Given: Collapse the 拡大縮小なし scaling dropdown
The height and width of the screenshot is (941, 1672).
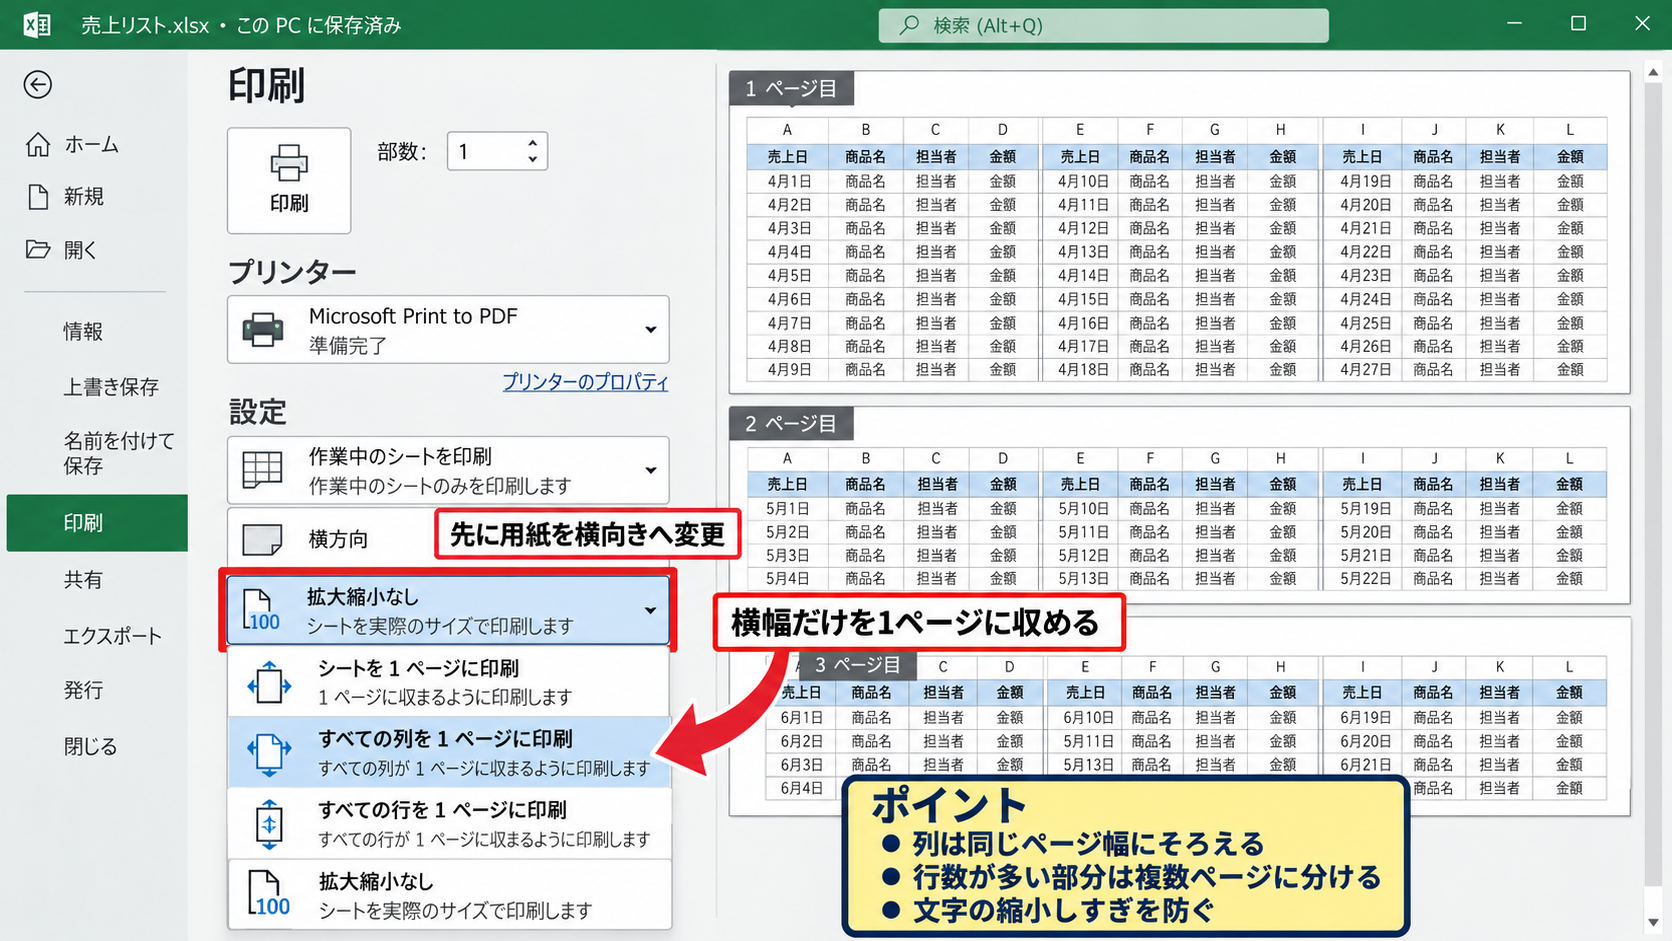Looking at the screenshot, I should click(651, 610).
